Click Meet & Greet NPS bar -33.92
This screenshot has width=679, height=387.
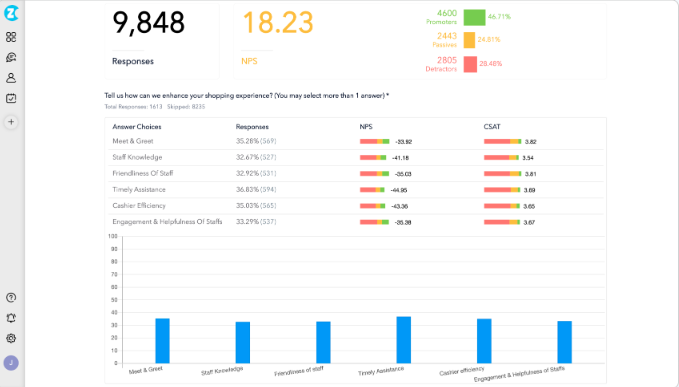coord(375,142)
